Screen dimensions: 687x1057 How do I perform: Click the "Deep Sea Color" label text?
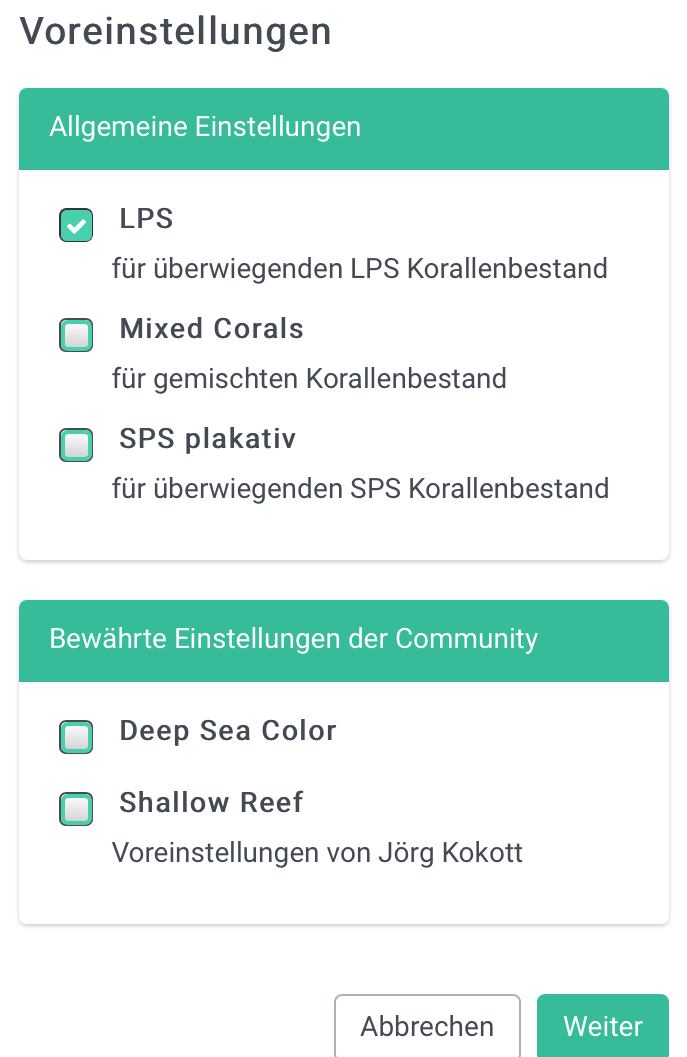click(227, 731)
